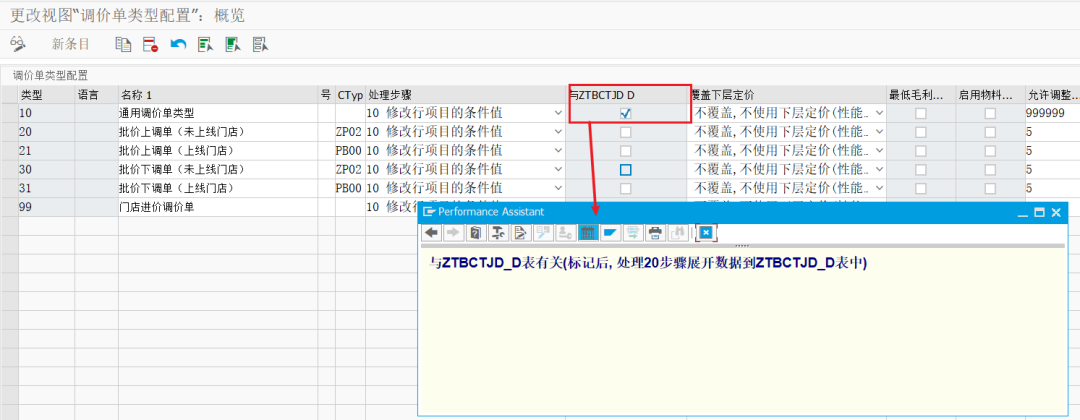This screenshot has width=1080, height=420.
Task: Click the Forward arrow in Performance Assistant
Action: [453, 233]
